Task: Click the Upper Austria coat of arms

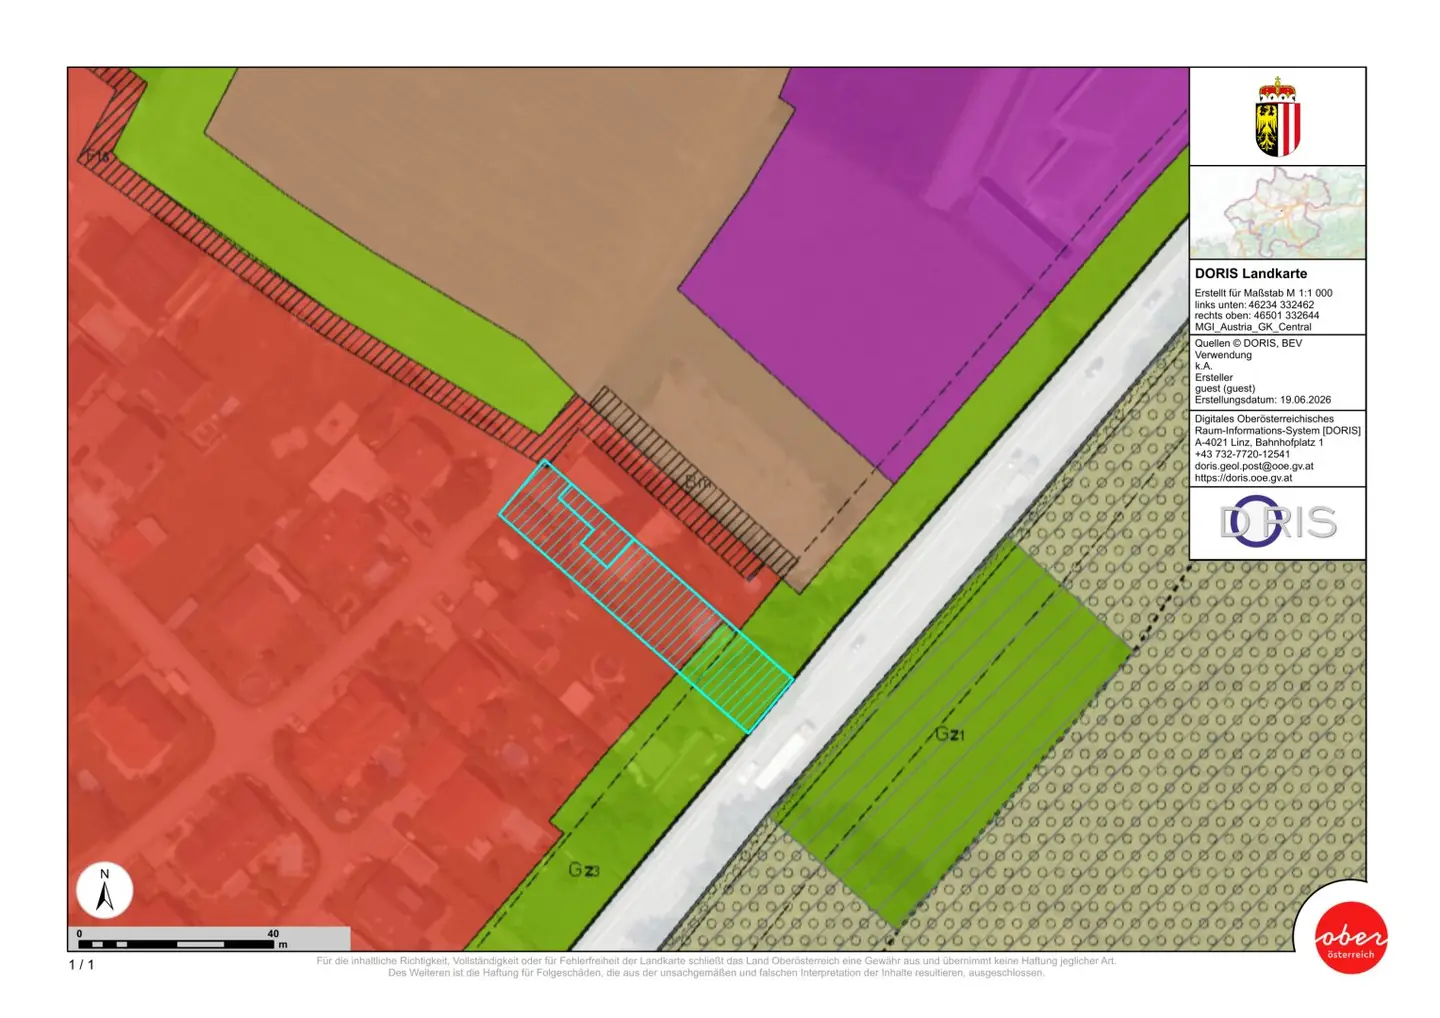Action: tap(1277, 117)
